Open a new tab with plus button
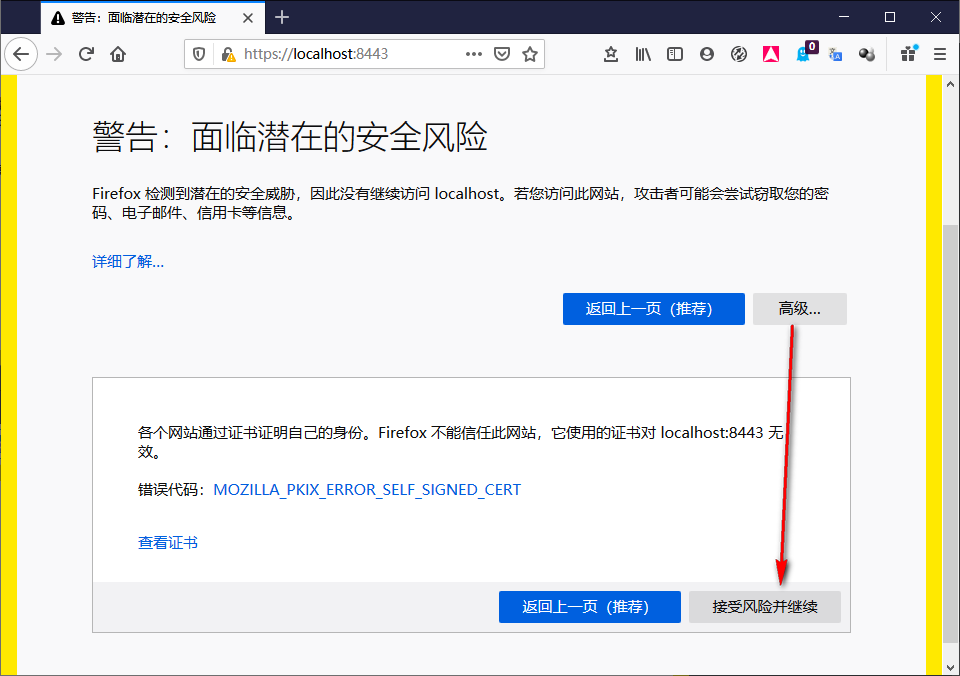Screen dimensions: 960x676 pyautogui.click(x=282, y=18)
